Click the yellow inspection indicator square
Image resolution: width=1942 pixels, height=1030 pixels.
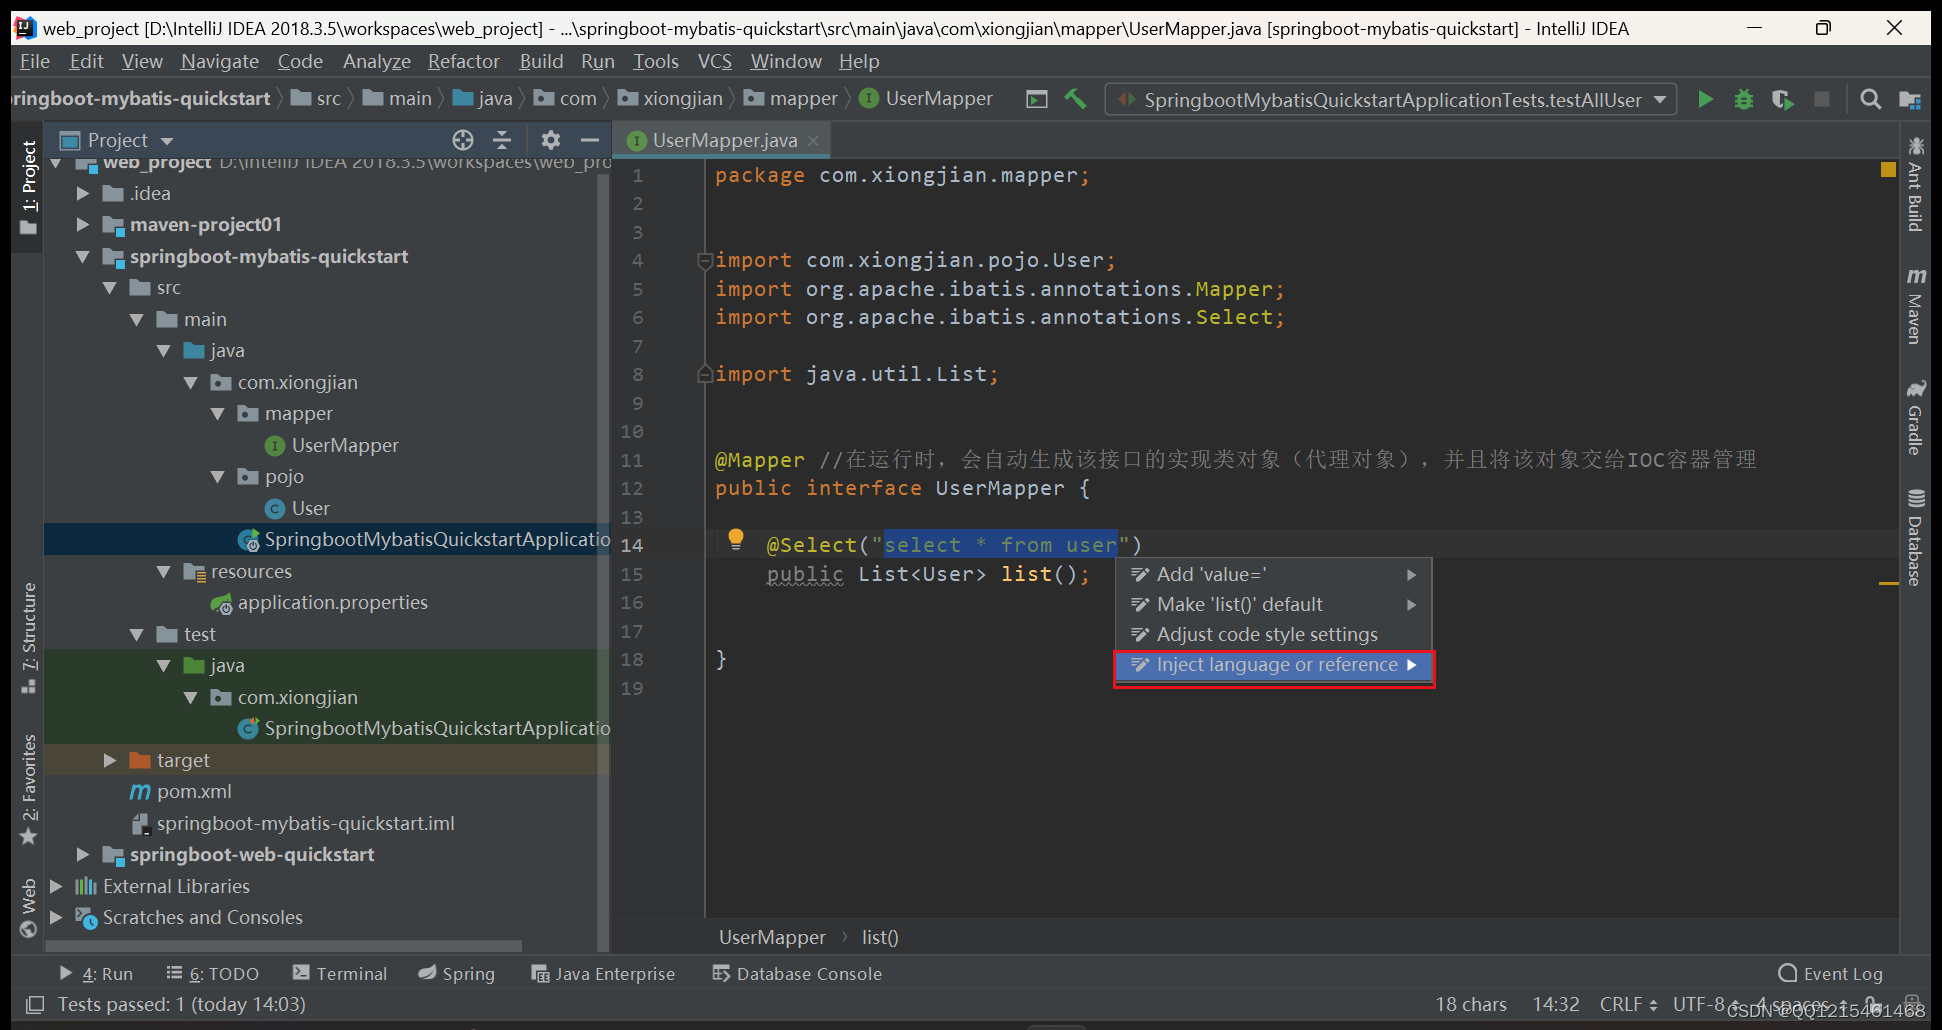coord(1888,169)
